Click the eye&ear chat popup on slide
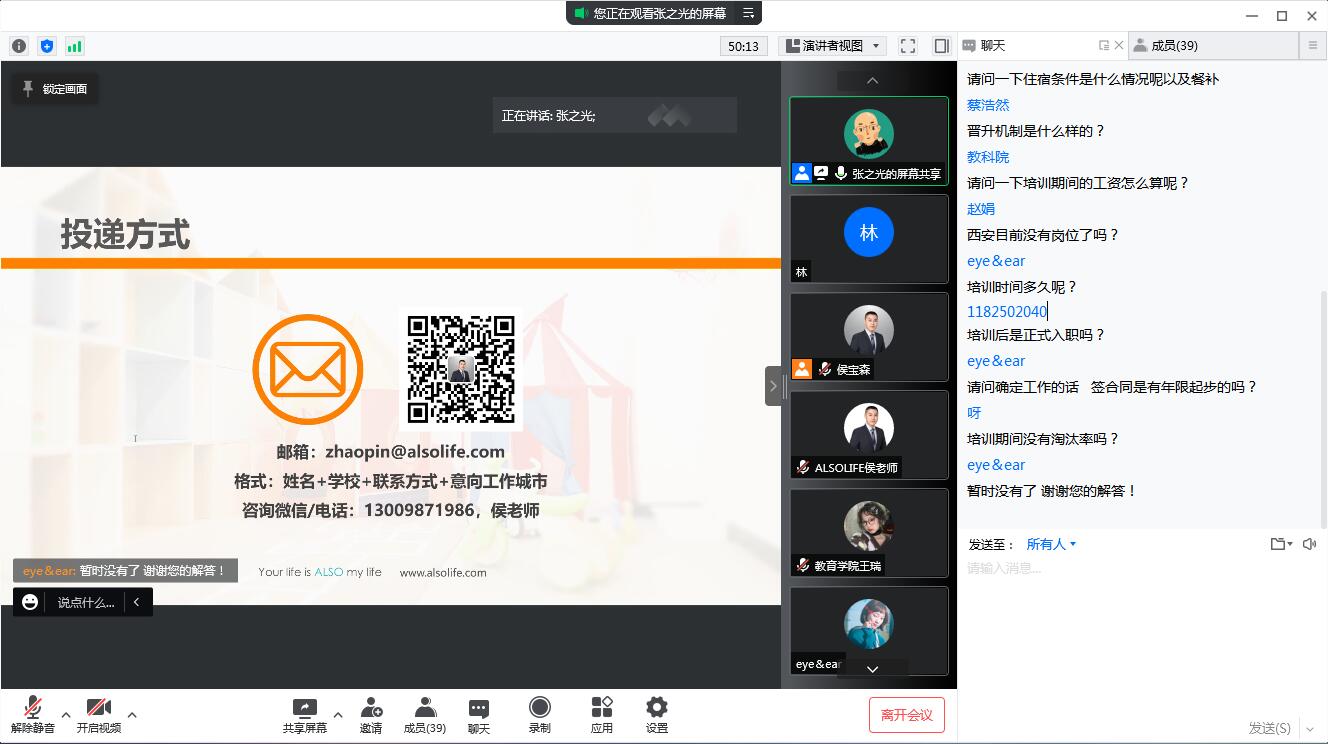 click(125, 571)
